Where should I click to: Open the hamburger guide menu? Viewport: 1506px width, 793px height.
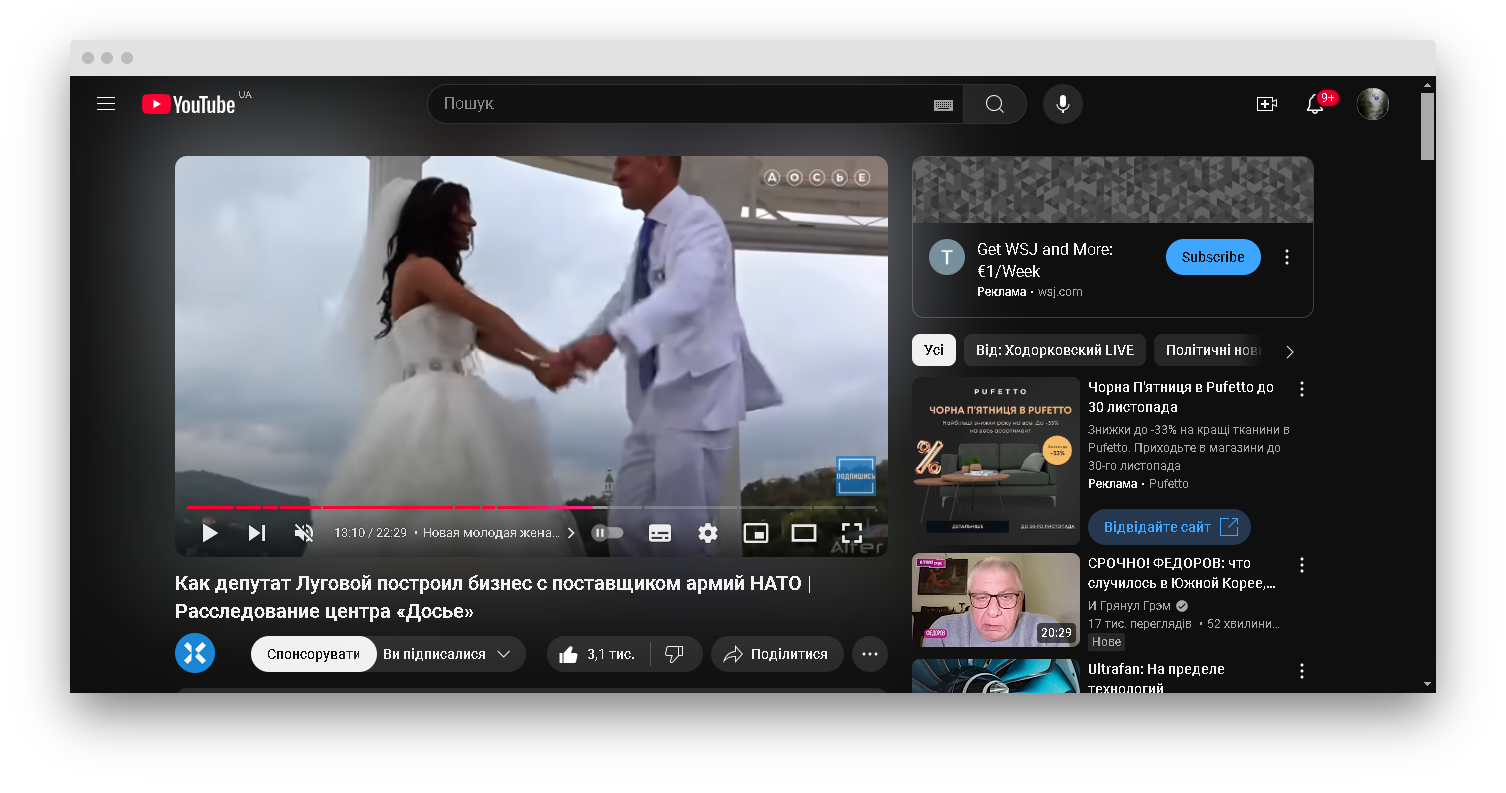(x=106, y=104)
